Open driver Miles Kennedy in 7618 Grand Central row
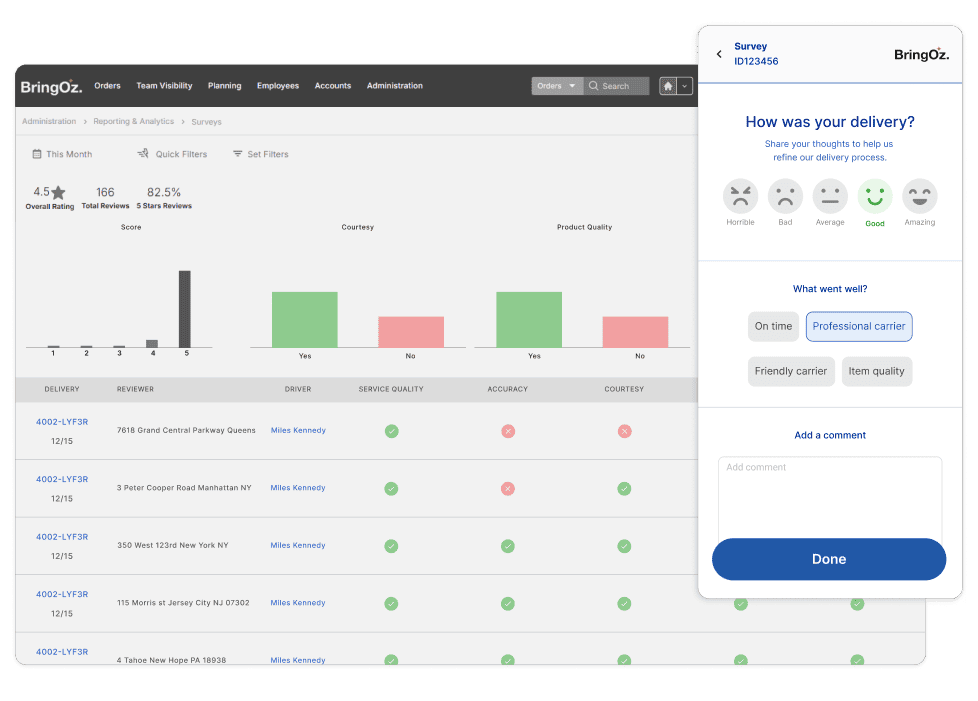This screenshot has height=701, width=978. point(298,430)
